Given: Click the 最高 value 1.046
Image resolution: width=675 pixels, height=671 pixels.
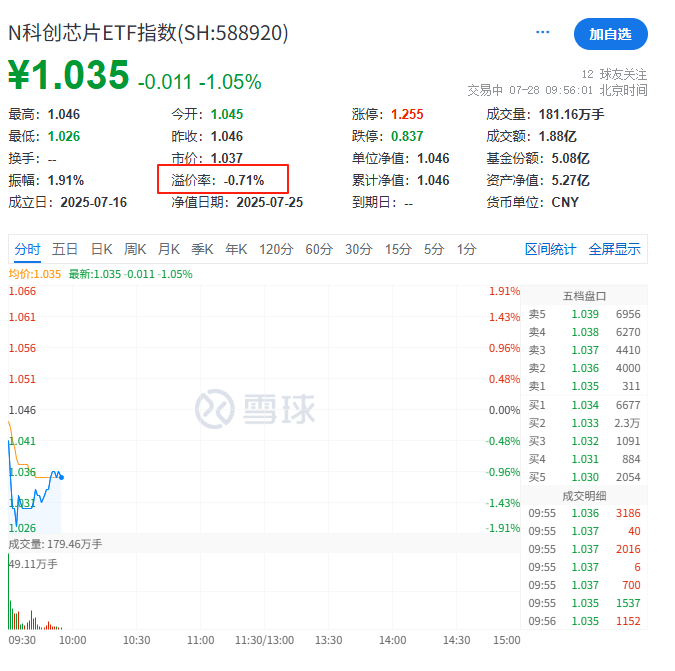Looking at the screenshot, I should point(64,114).
